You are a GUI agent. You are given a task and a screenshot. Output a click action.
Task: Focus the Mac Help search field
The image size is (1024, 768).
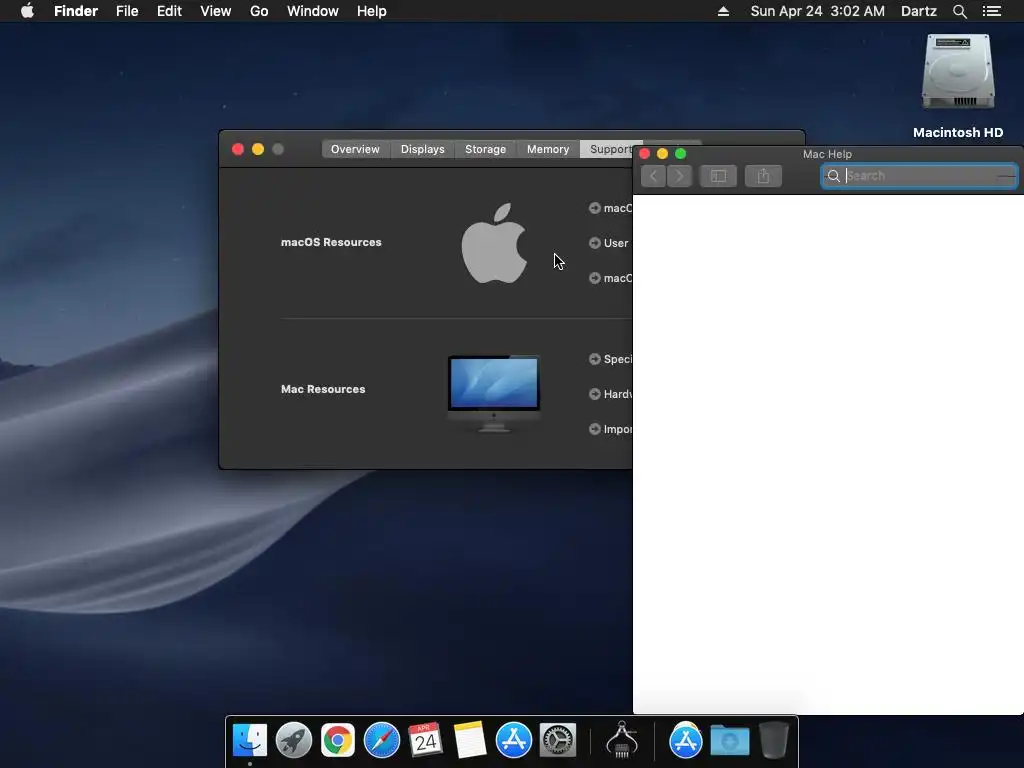919,176
